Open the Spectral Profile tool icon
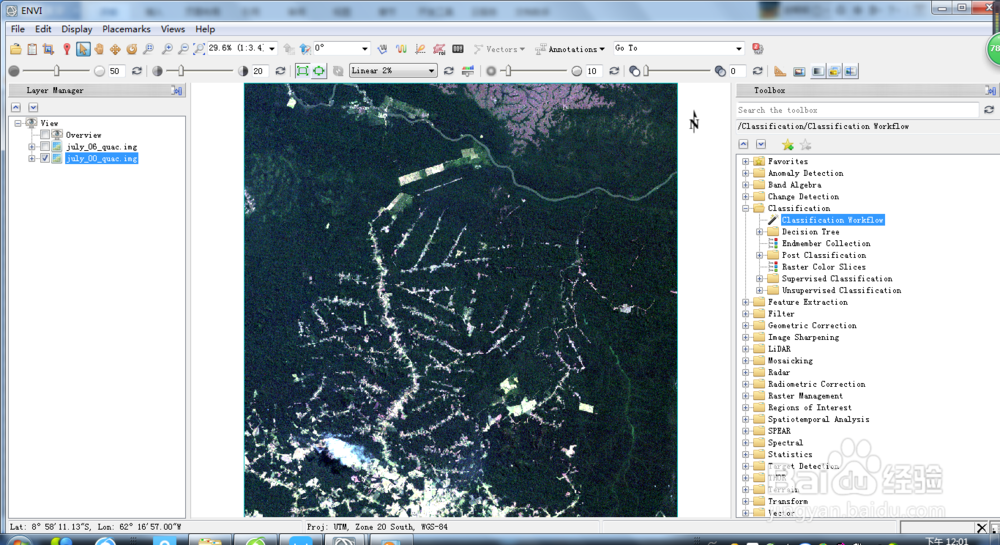The image size is (1000, 545). click(401, 49)
